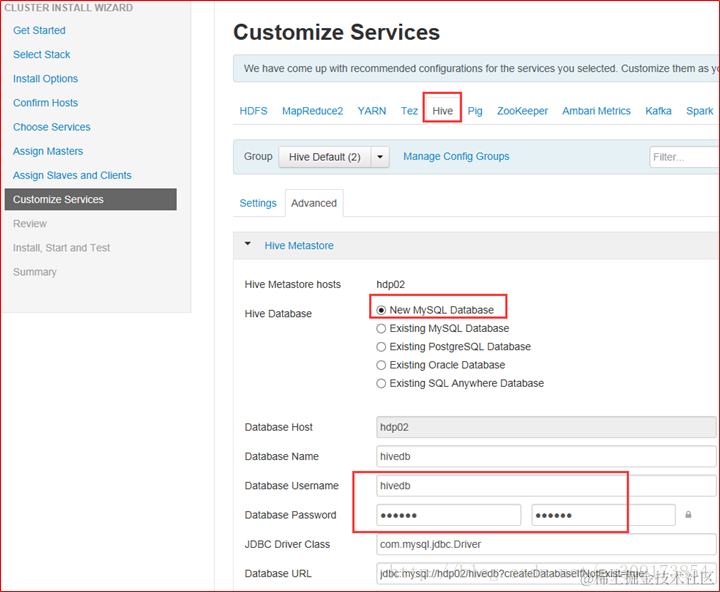Open the ZooKeeper service tab
This screenshot has height=592, width=720.
point(522,111)
